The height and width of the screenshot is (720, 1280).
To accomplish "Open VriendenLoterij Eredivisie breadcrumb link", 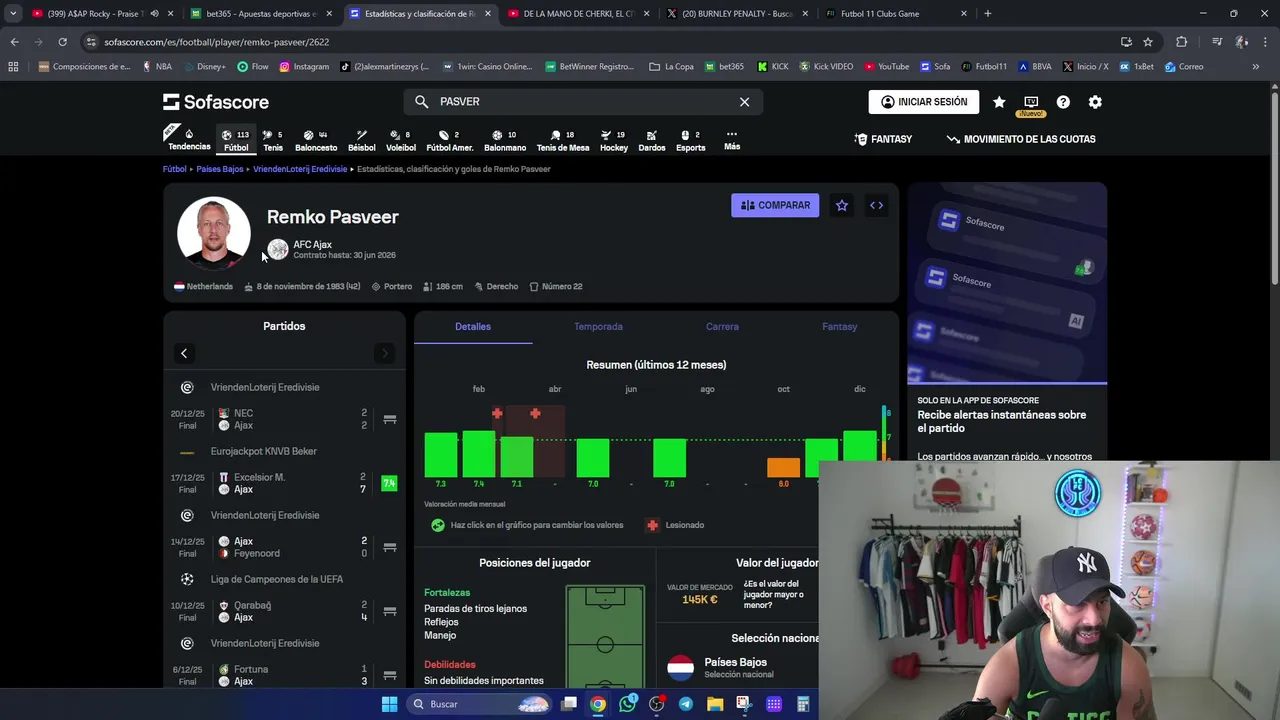I will pyautogui.click(x=300, y=169).
